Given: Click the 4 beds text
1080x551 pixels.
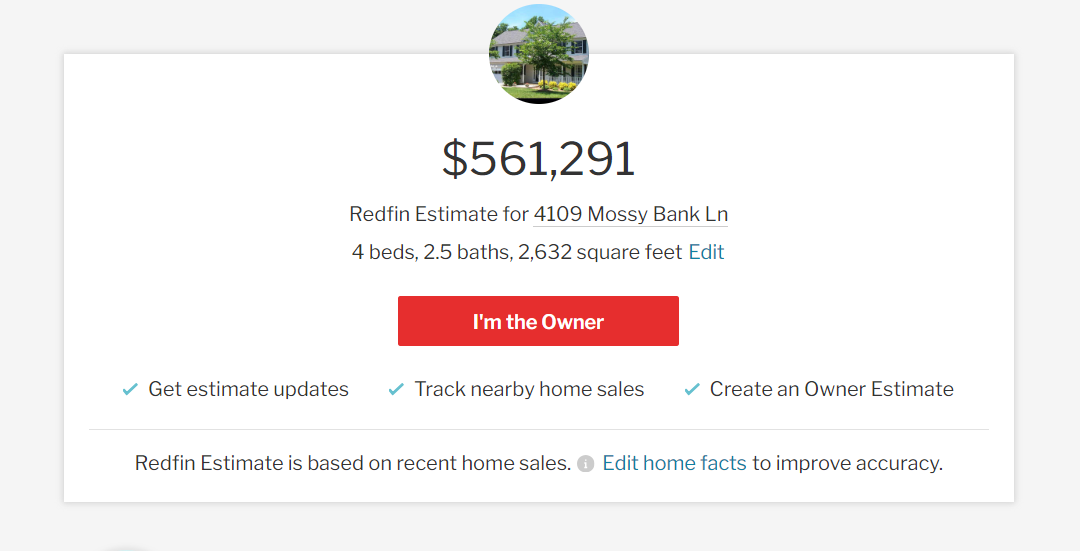Looking at the screenshot, I should click(x=383, y=252).
